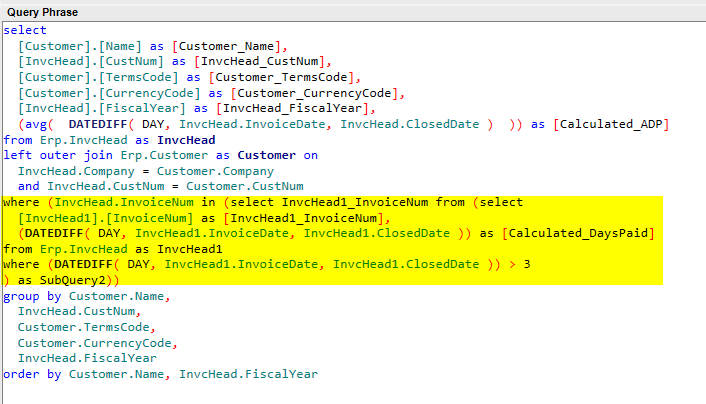Screen dimensions: 706x404
Task: Click the "[InvcHead_CustNum]" alias text
Action: tap(259, 61)
